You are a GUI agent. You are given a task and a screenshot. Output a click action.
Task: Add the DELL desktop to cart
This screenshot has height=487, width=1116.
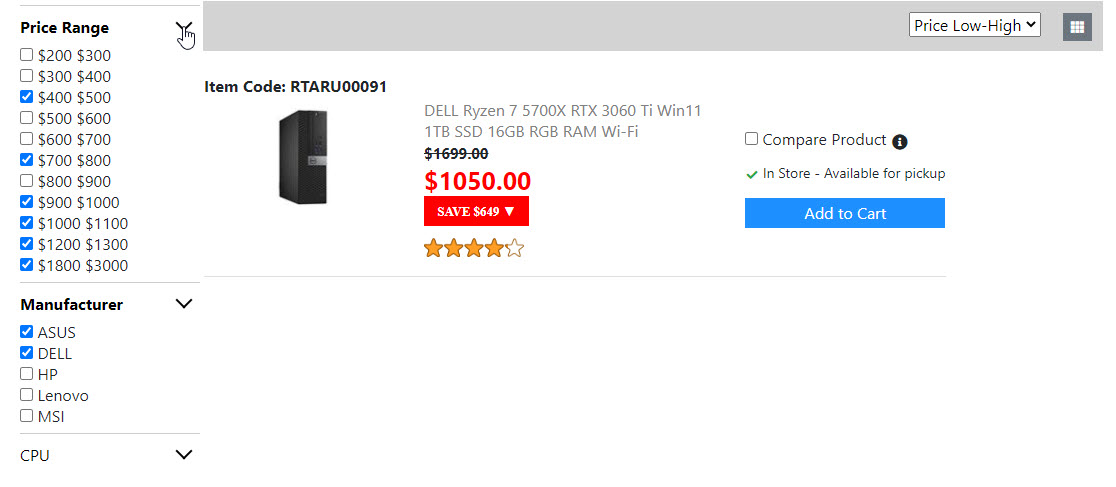click(x=844, y=213)
